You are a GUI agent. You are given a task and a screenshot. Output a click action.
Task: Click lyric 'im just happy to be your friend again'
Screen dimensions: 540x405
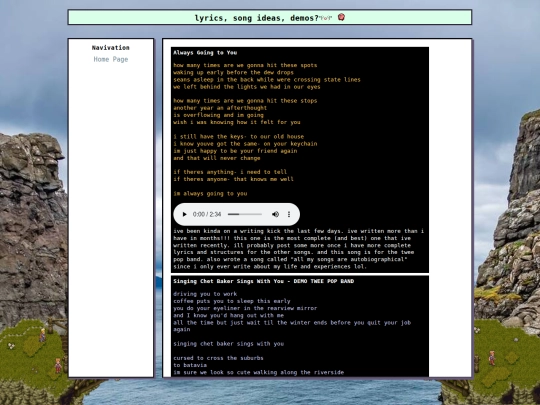coord(235,151)
